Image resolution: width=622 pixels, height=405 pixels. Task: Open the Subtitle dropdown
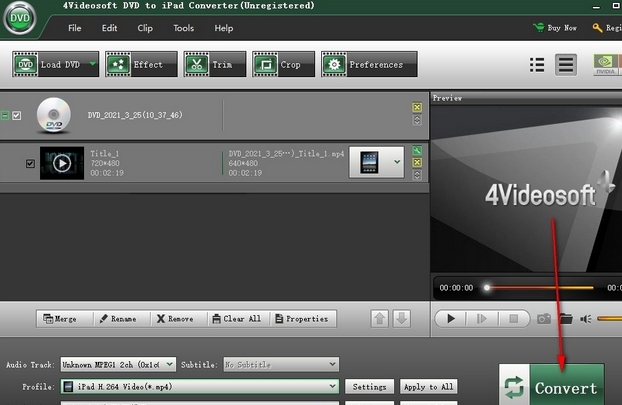281,364
